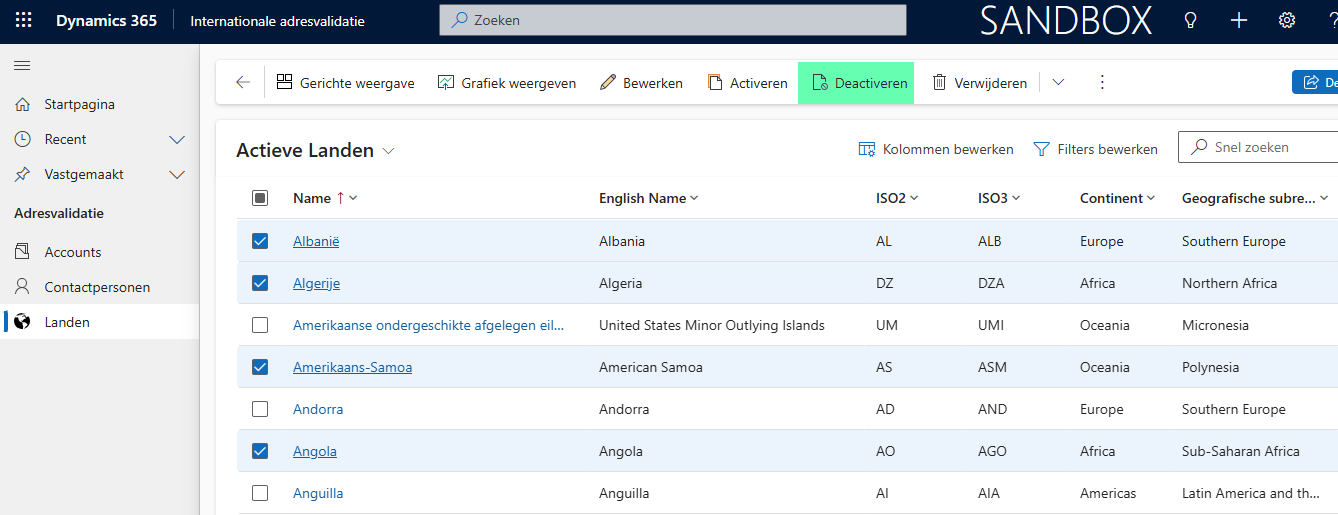
Task: Open Contactpersonen in the navigation
Action: click(x=97, y=287)
